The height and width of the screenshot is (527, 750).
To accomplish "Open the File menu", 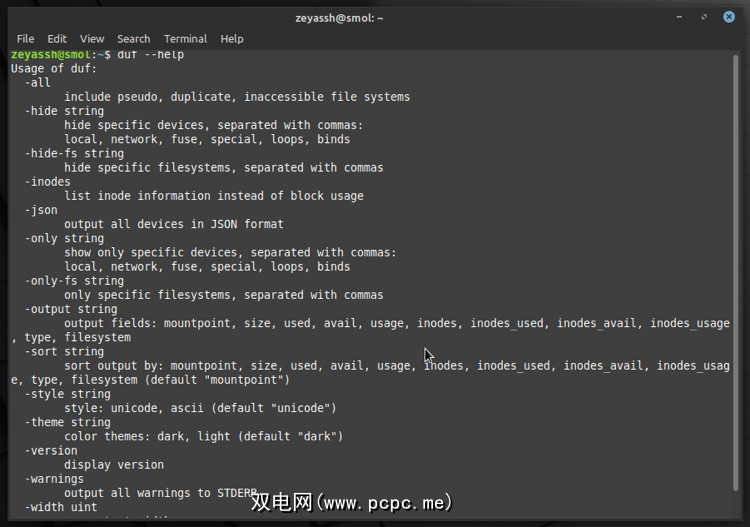I will pos(25,39).
